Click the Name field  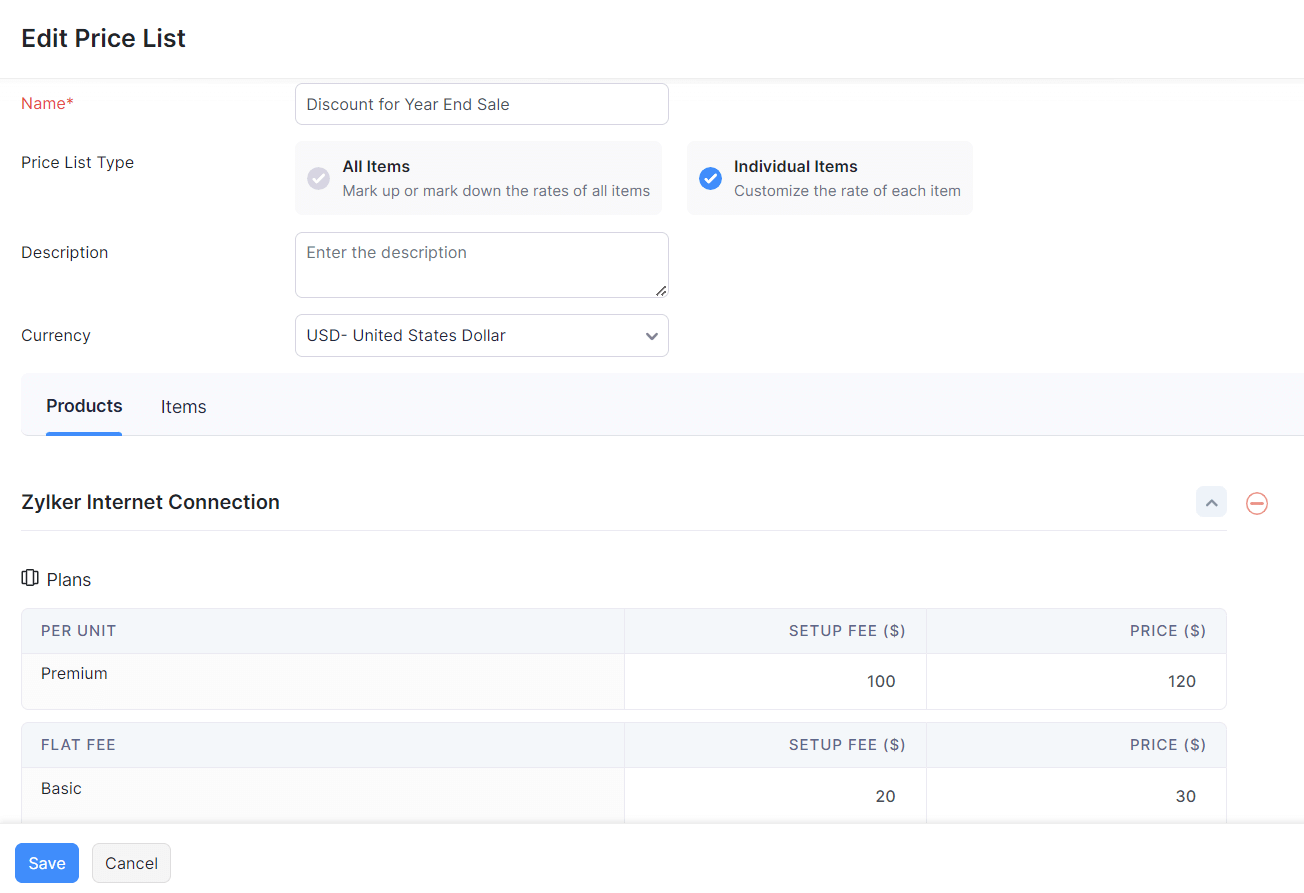(x=481, y=104)
